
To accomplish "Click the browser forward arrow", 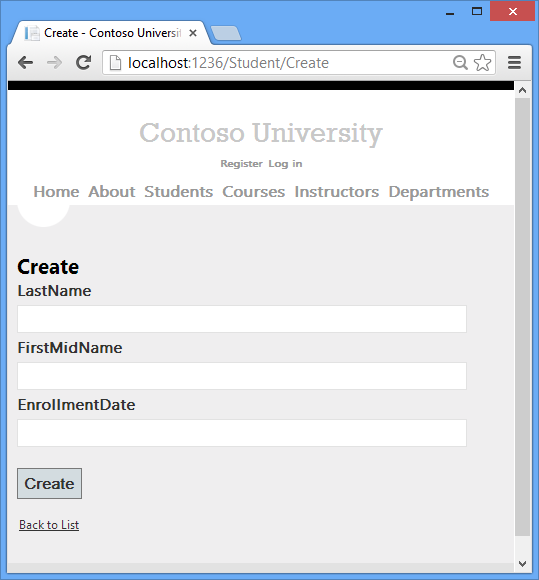I will point(55,63).
